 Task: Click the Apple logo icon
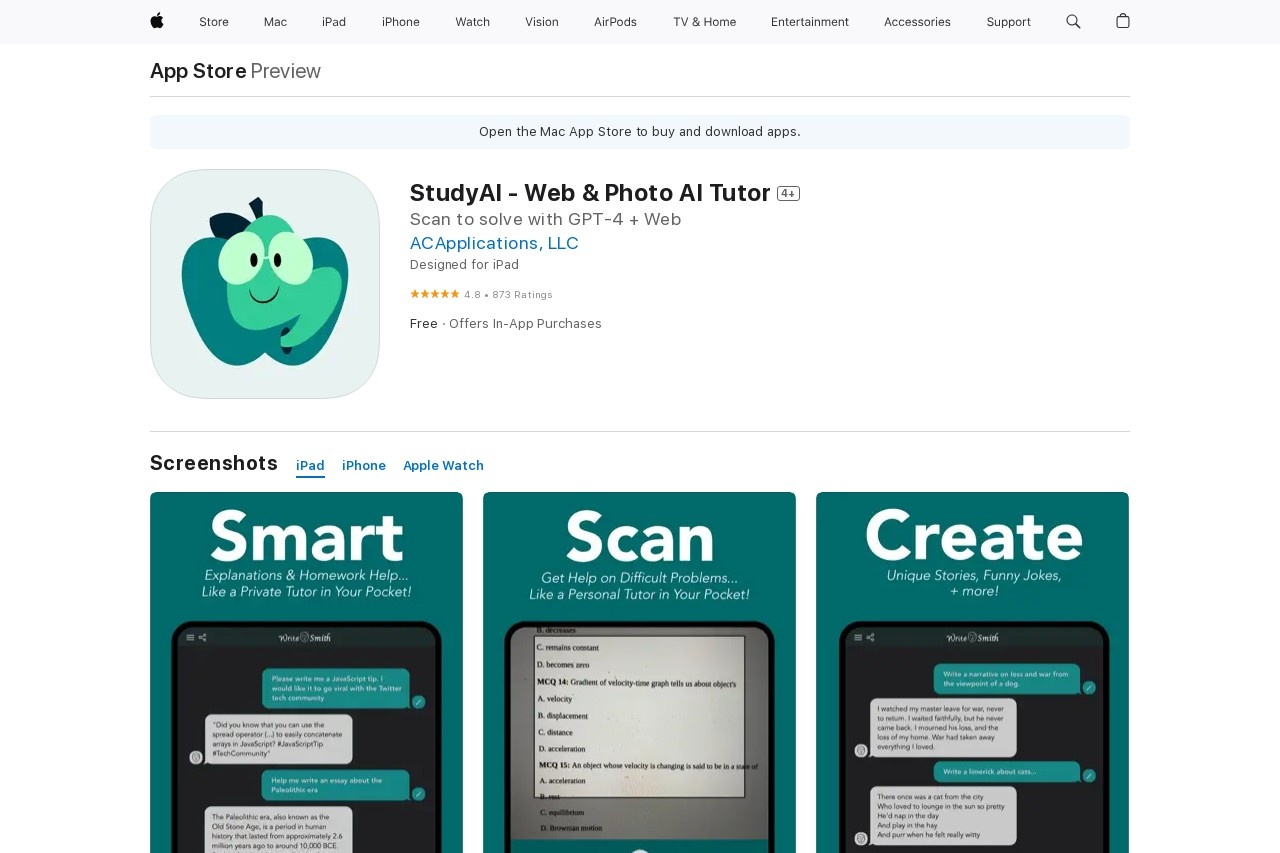click(x=157, y=21)
